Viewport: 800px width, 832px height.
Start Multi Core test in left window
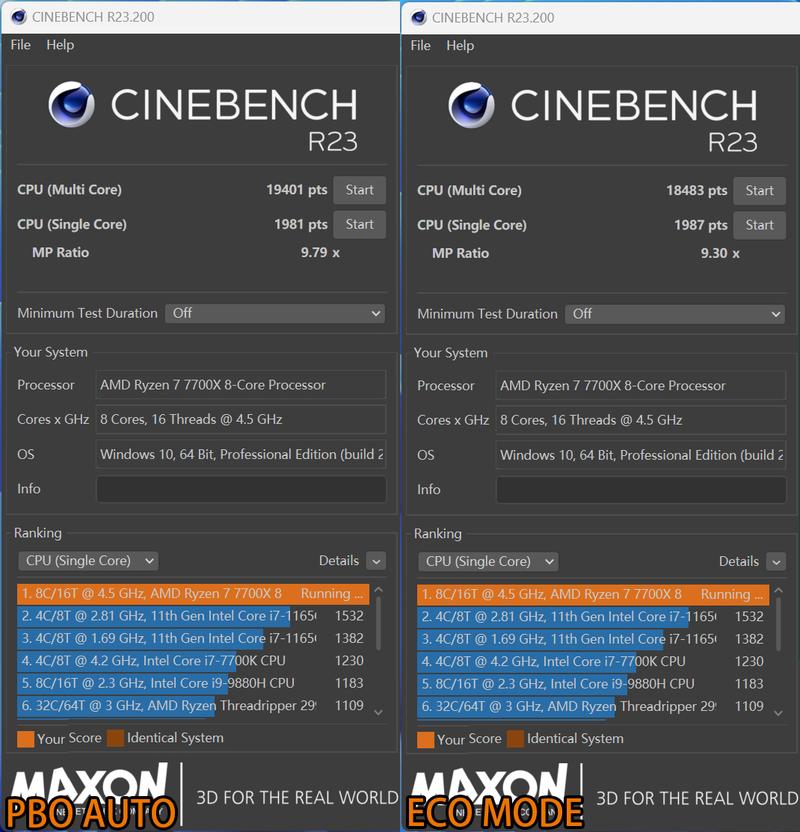pos(359,190)
